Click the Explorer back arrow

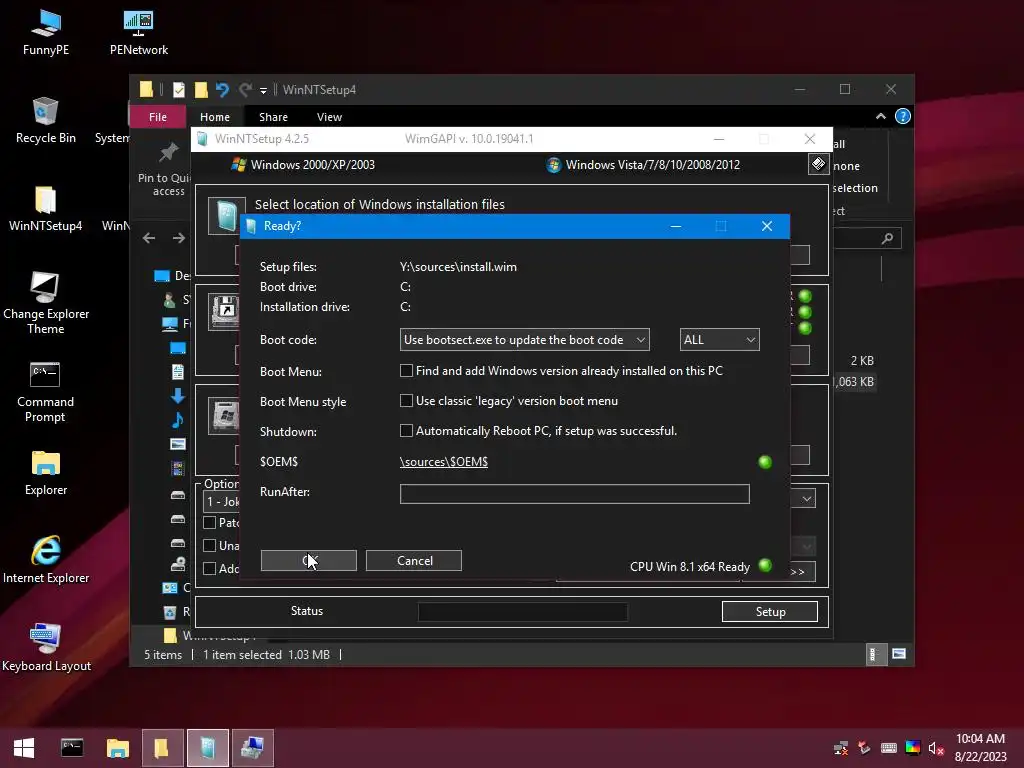(149, 238)
